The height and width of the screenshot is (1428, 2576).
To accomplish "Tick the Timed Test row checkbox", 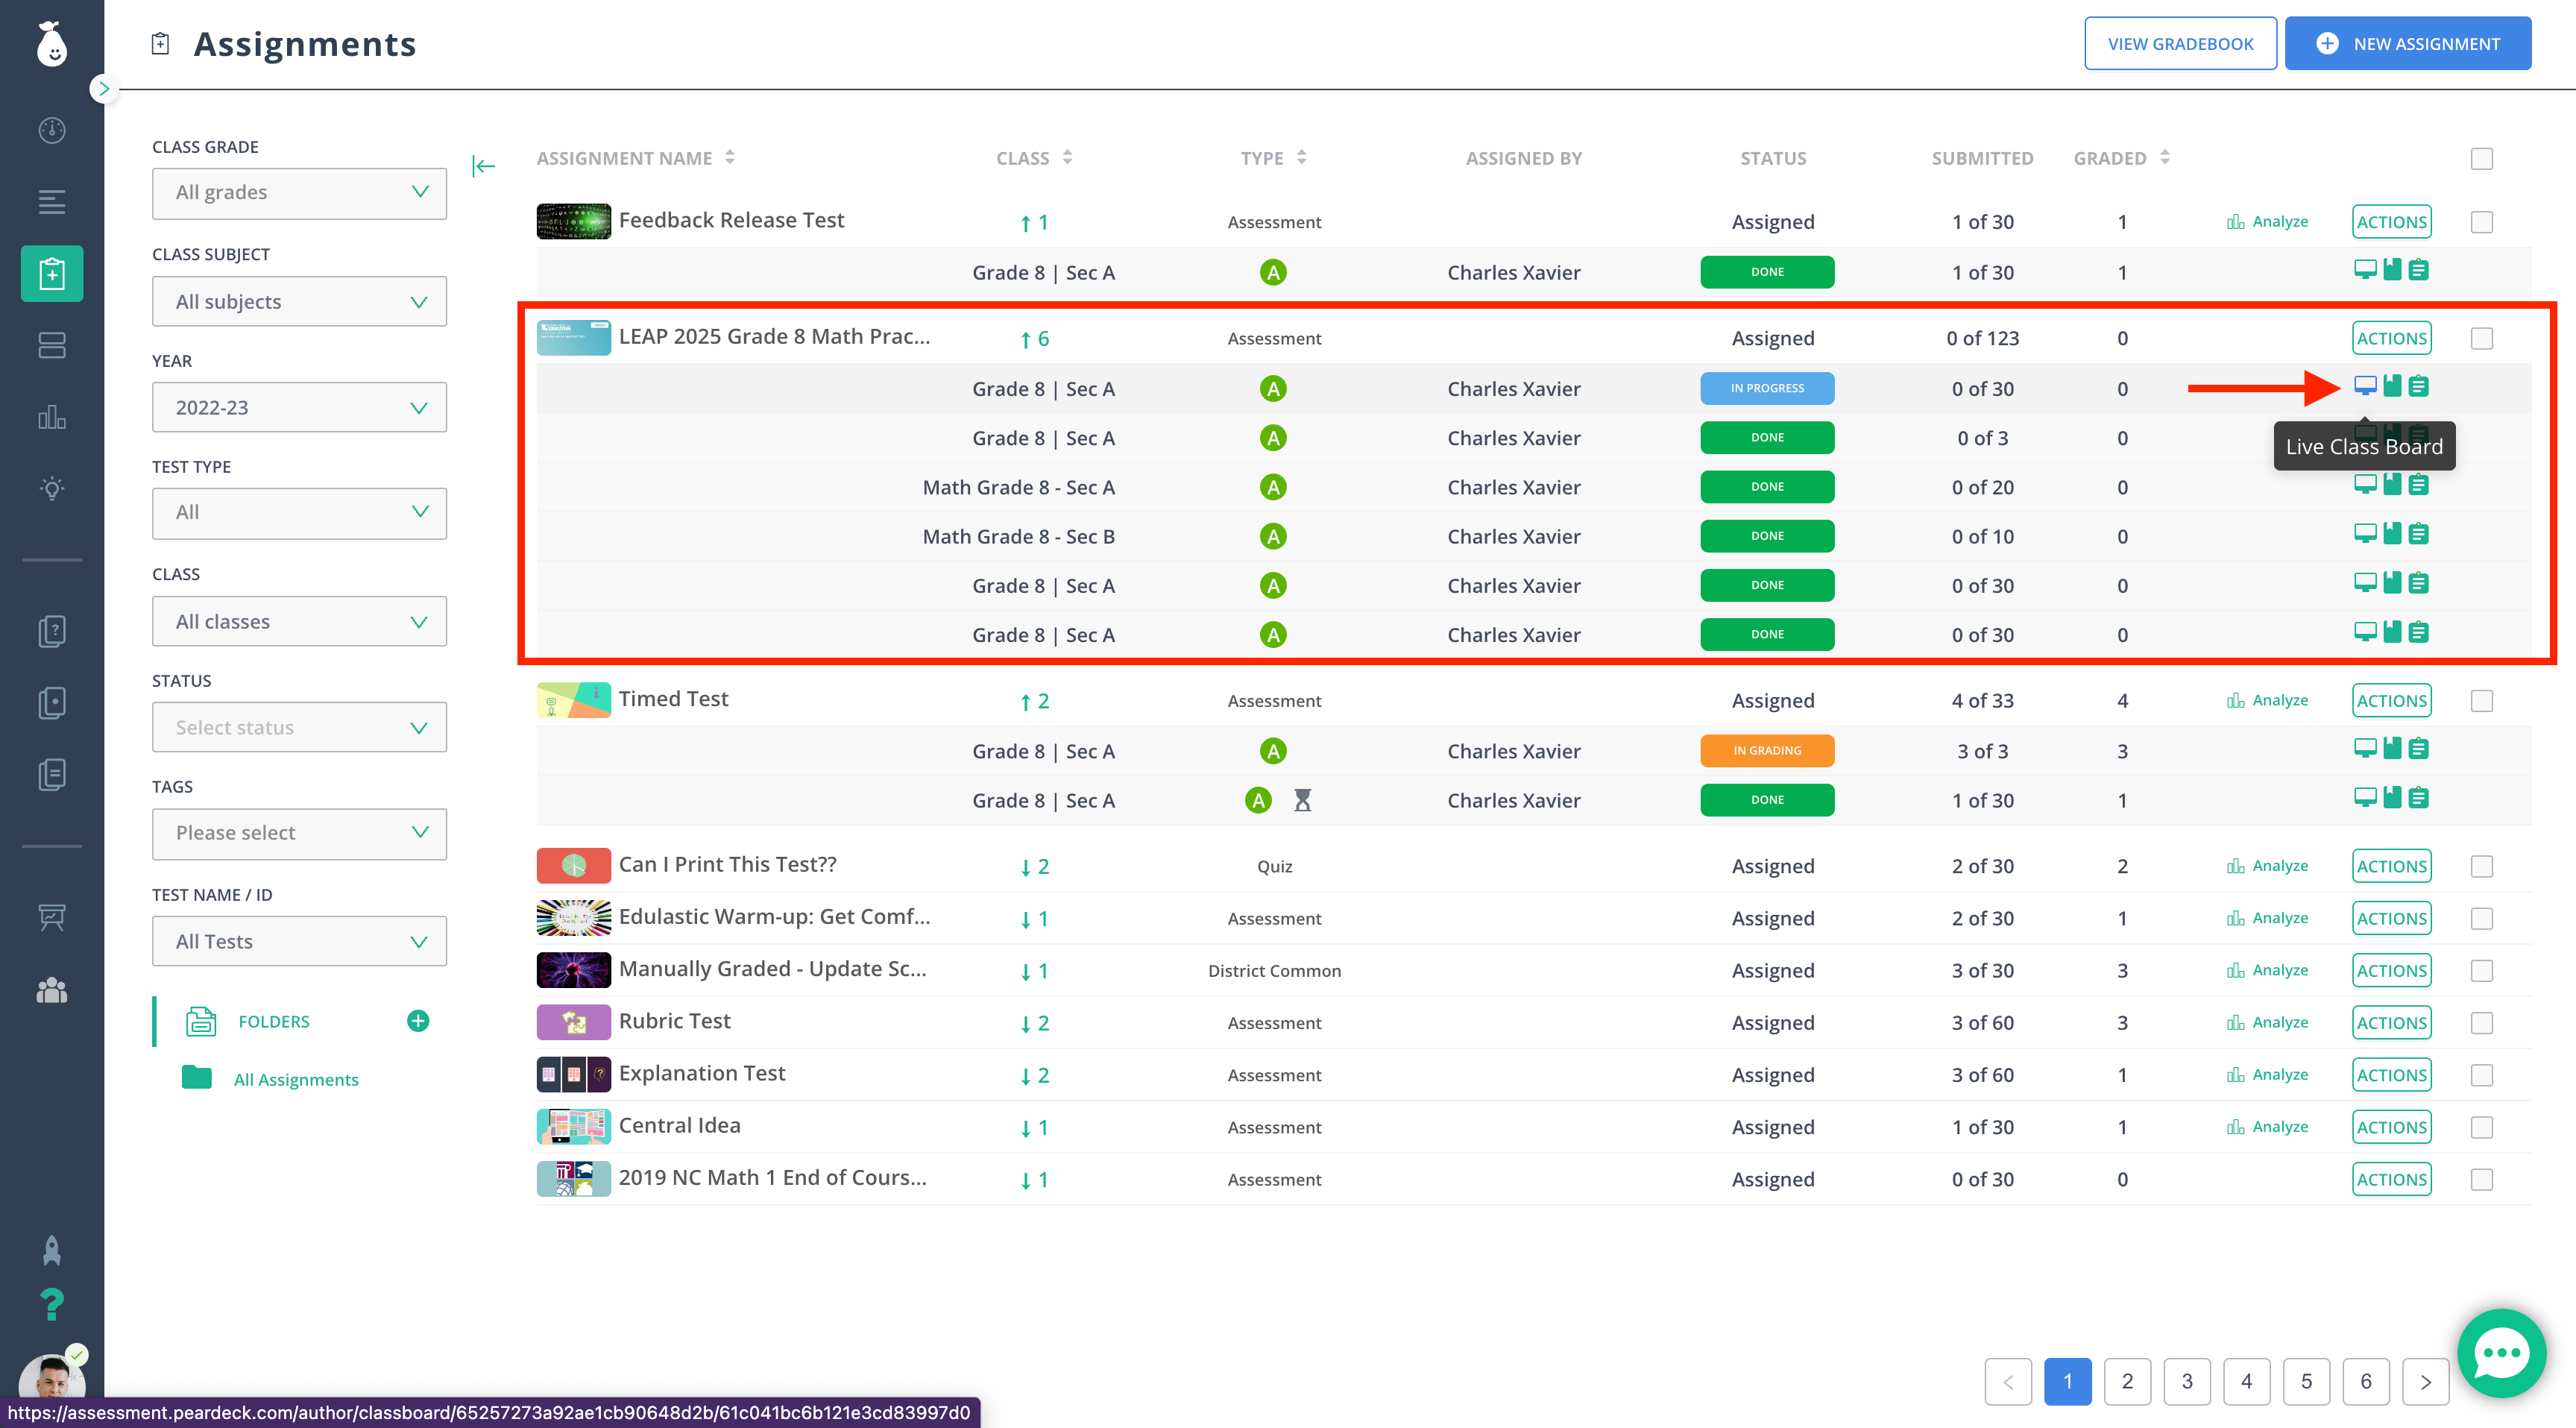I will pyautogui.click(x=2481, y=701).
